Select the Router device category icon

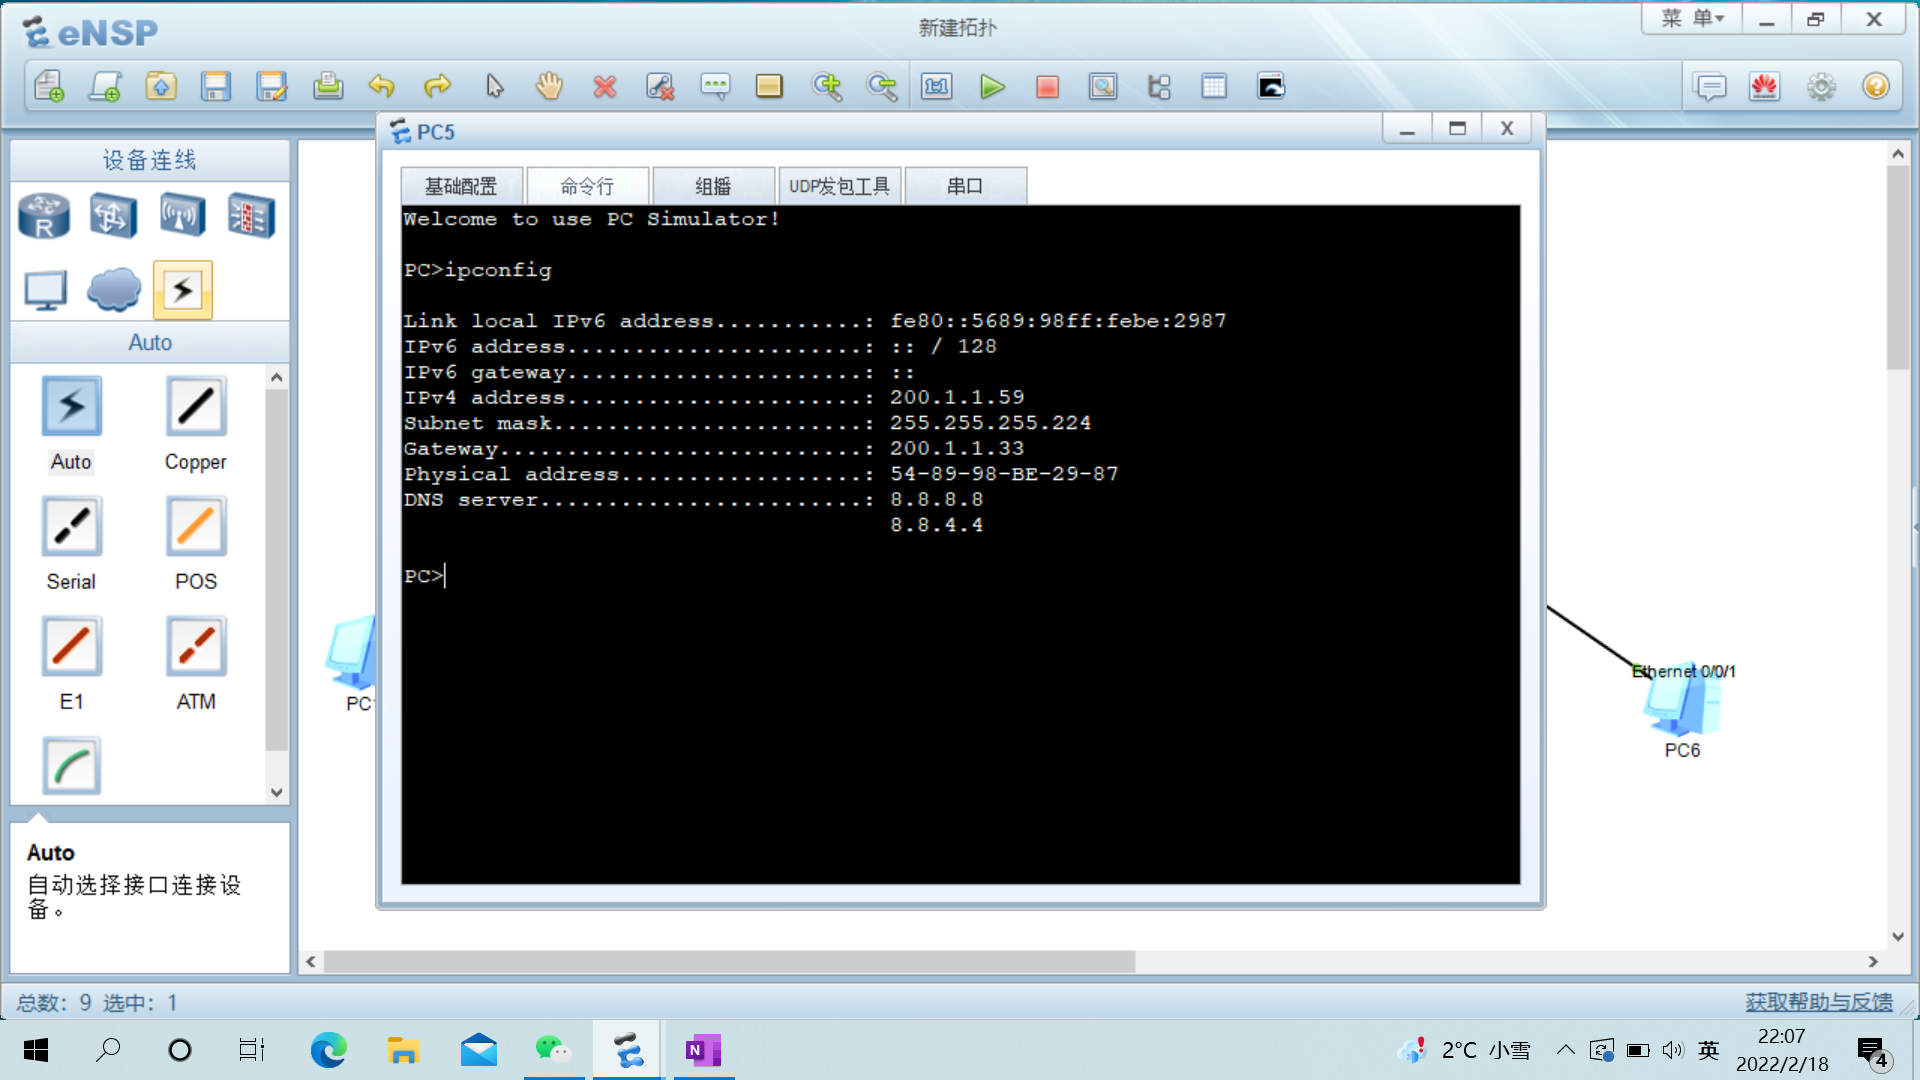pyautogui.click(x=44, y=216)
